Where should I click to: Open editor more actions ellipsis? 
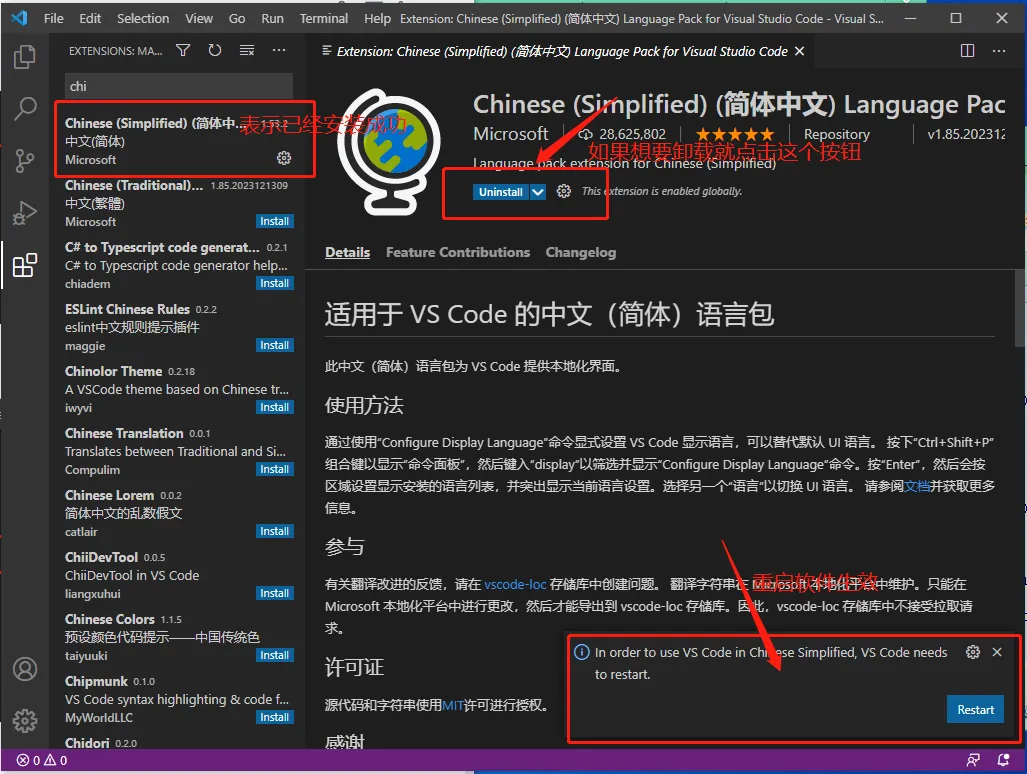[999, 51]
